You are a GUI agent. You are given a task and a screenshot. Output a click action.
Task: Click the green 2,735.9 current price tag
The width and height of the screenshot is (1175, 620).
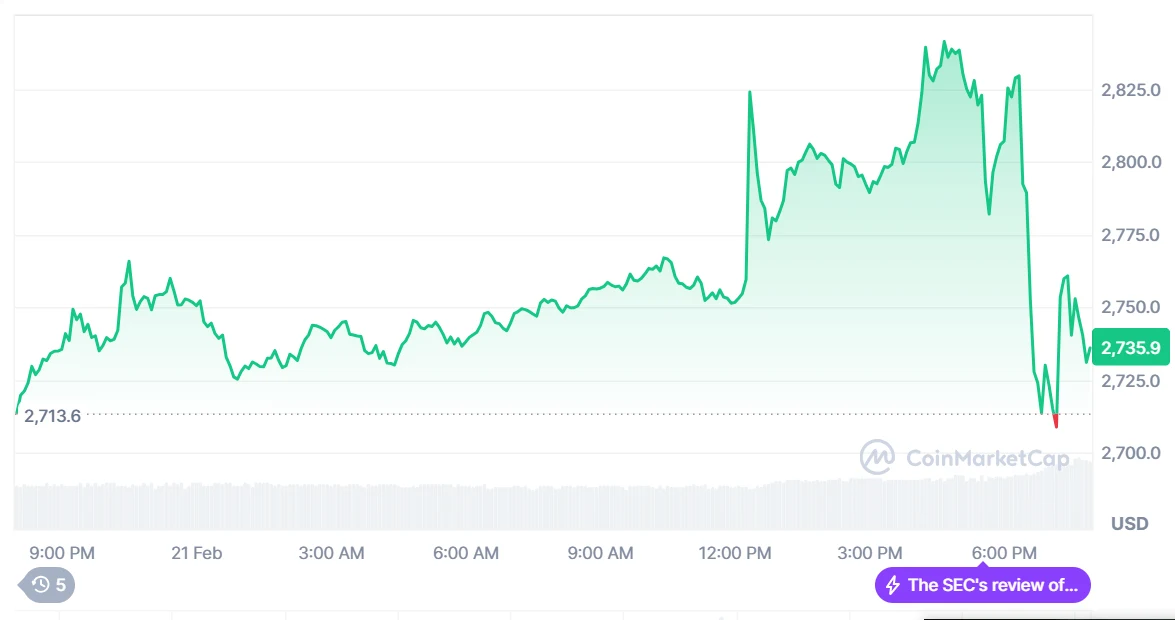click(1131, 348)
